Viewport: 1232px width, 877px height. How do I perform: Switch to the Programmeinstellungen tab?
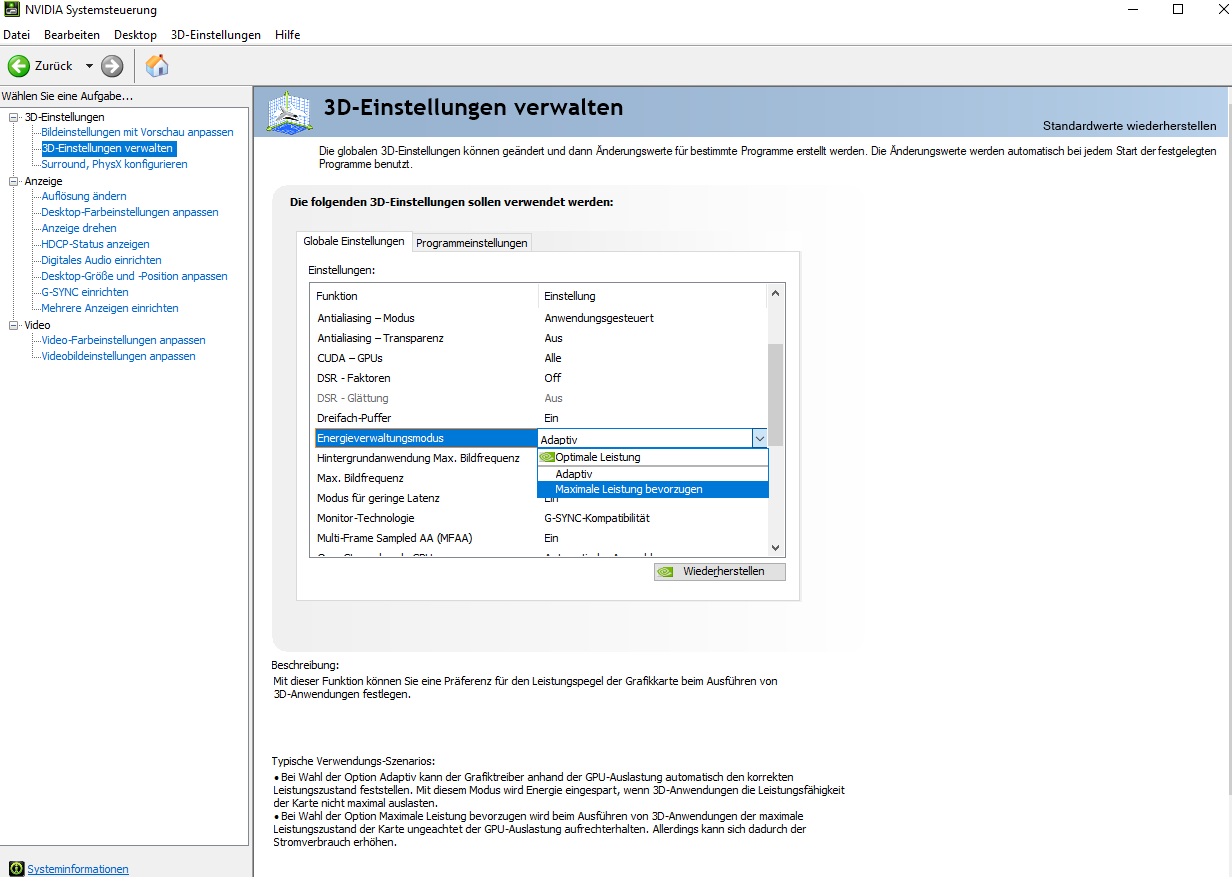point(471,243)
